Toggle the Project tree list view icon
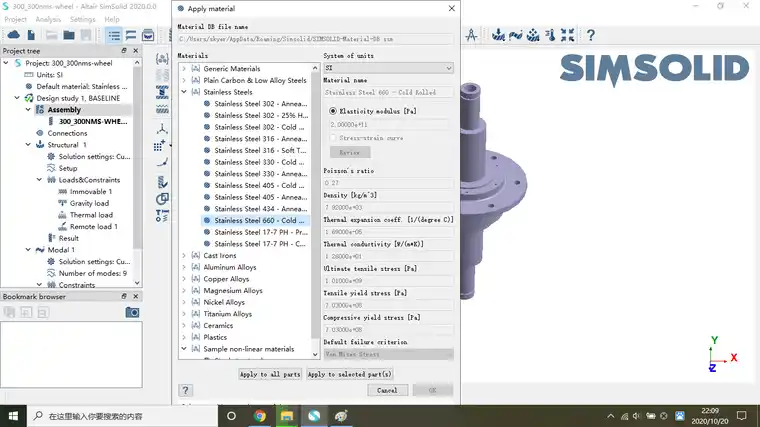The image size is (760, 427). click(x=114, y=35)
